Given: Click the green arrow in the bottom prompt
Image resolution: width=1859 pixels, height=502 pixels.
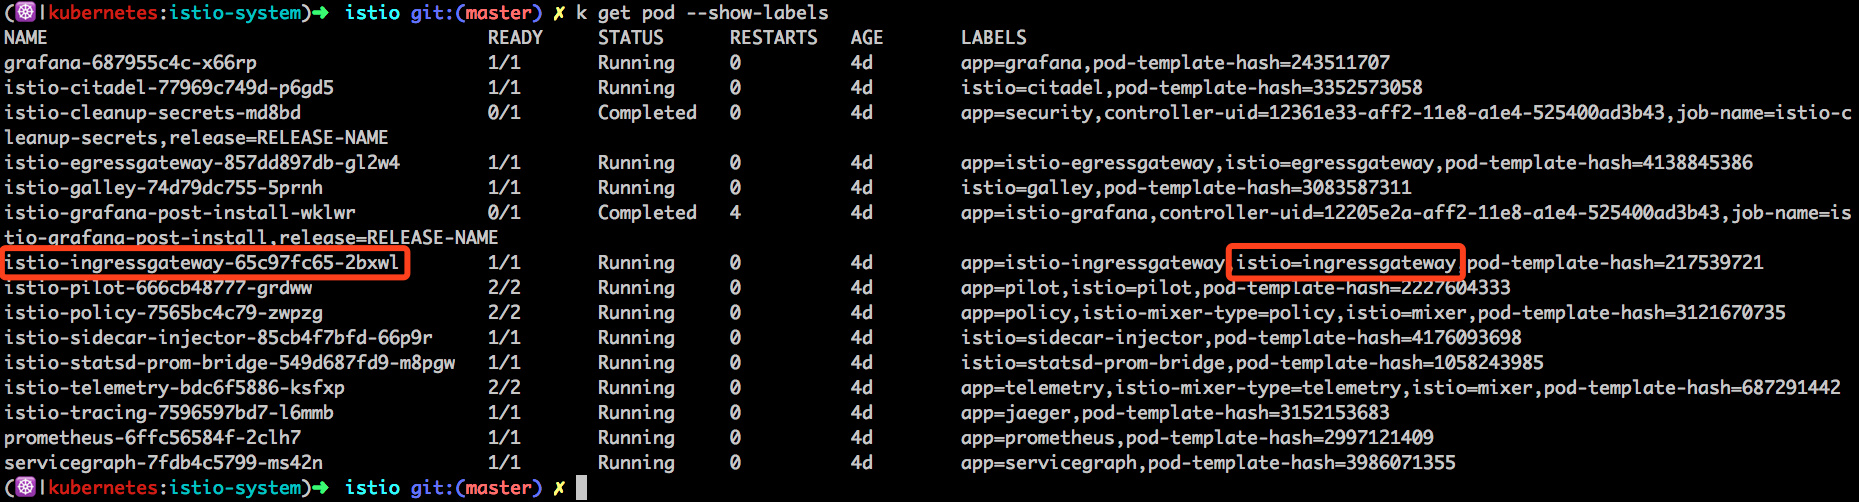Looking at the screenshot, I should pos(320,488).
